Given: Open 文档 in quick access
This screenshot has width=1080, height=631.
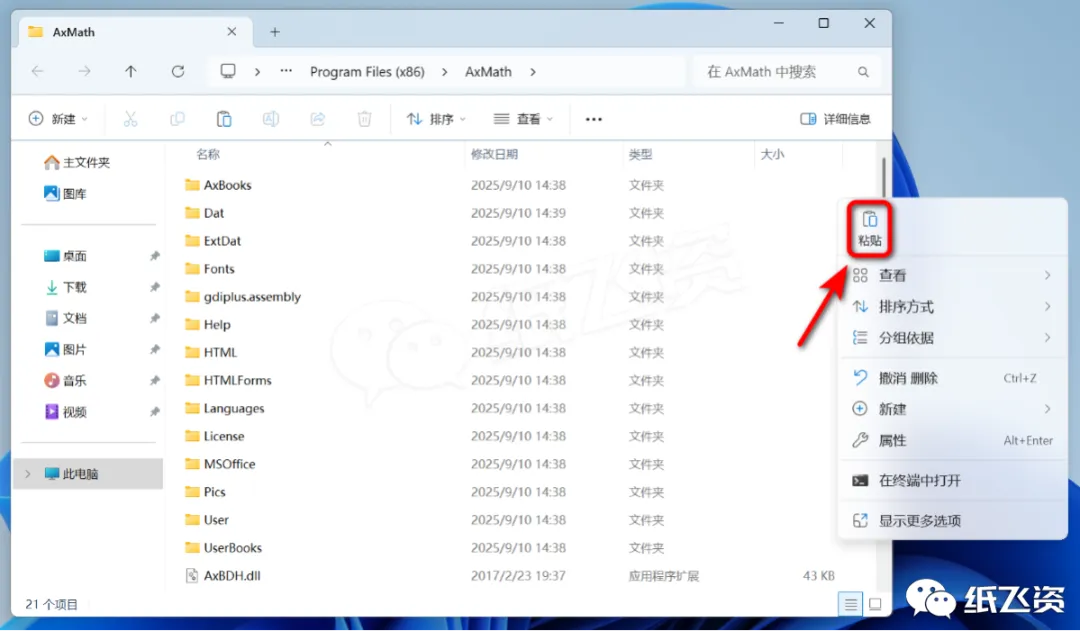Looking at the screenshot, I should pyautogui.click(x=65, y=318).
